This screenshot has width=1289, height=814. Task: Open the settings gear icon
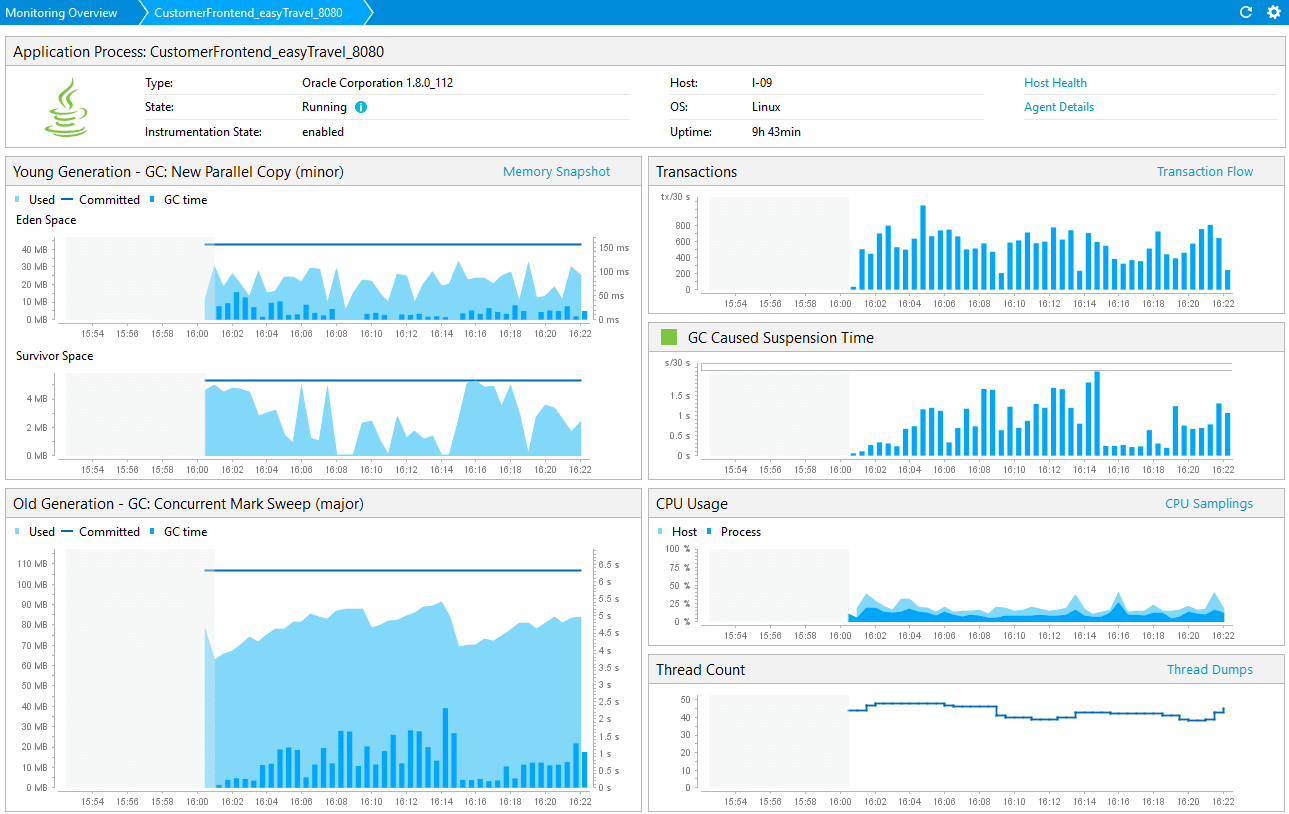1274,12
